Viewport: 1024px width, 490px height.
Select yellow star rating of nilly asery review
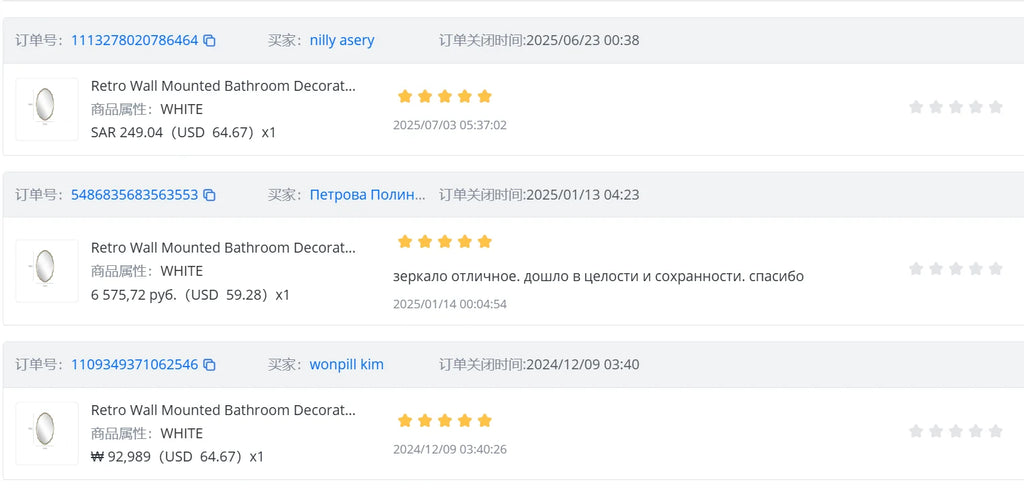[445, 97]
